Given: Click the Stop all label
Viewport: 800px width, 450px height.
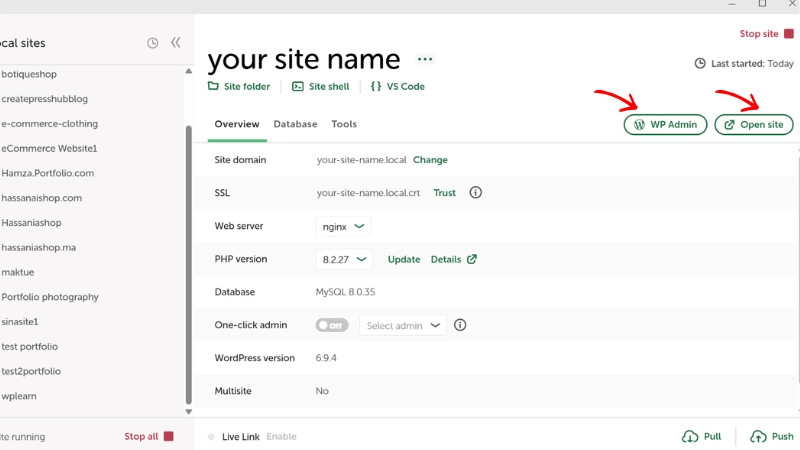Looking at the screenshot, I should [141, 436].
